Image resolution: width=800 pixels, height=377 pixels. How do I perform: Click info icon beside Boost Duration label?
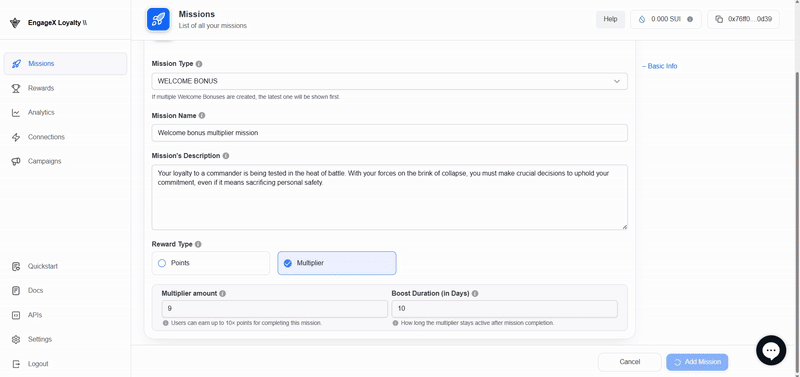475,294
